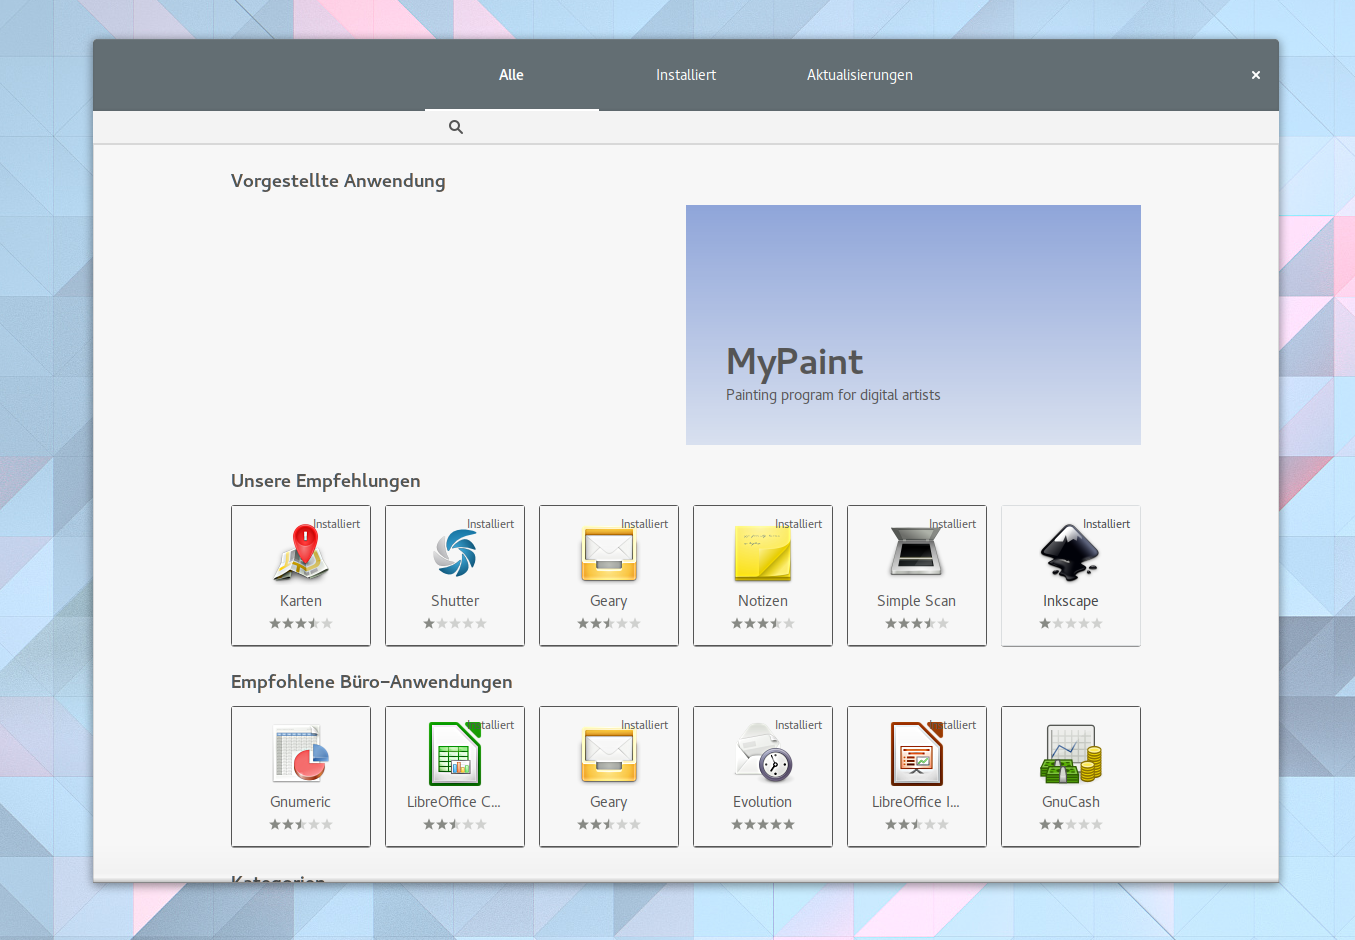The width and height of the screenshot is (1355, 940).
Task: Open the Aktualisierungen tab
Action: tap(858, 75)
